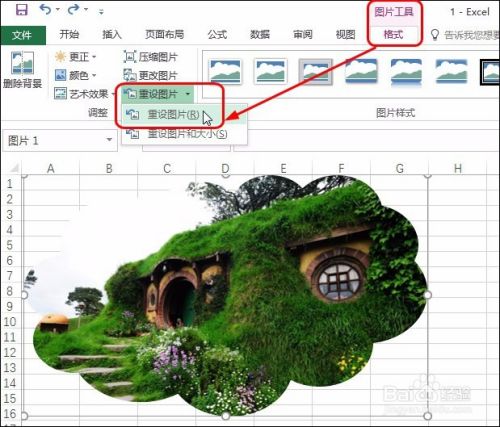Select column C header
The height and width of the screenshot is (427, 500).
[167, 168]
